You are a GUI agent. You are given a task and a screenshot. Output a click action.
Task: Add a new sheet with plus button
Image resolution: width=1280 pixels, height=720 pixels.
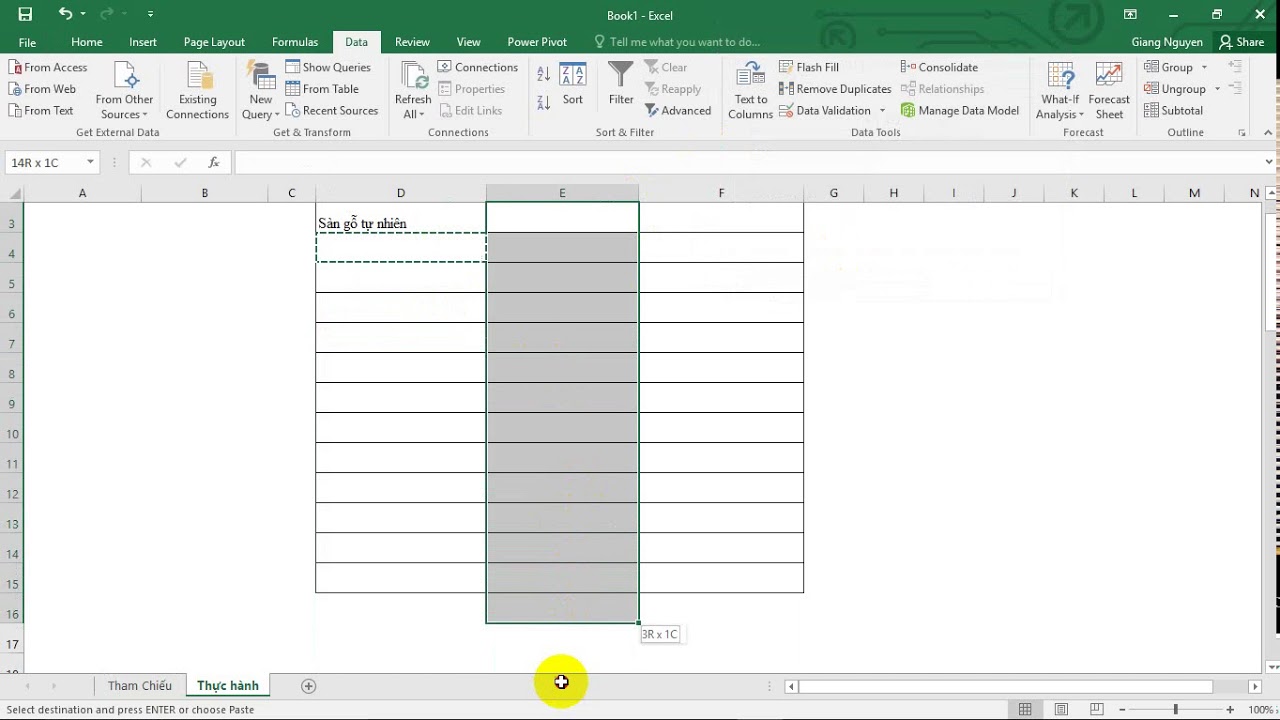308,686
